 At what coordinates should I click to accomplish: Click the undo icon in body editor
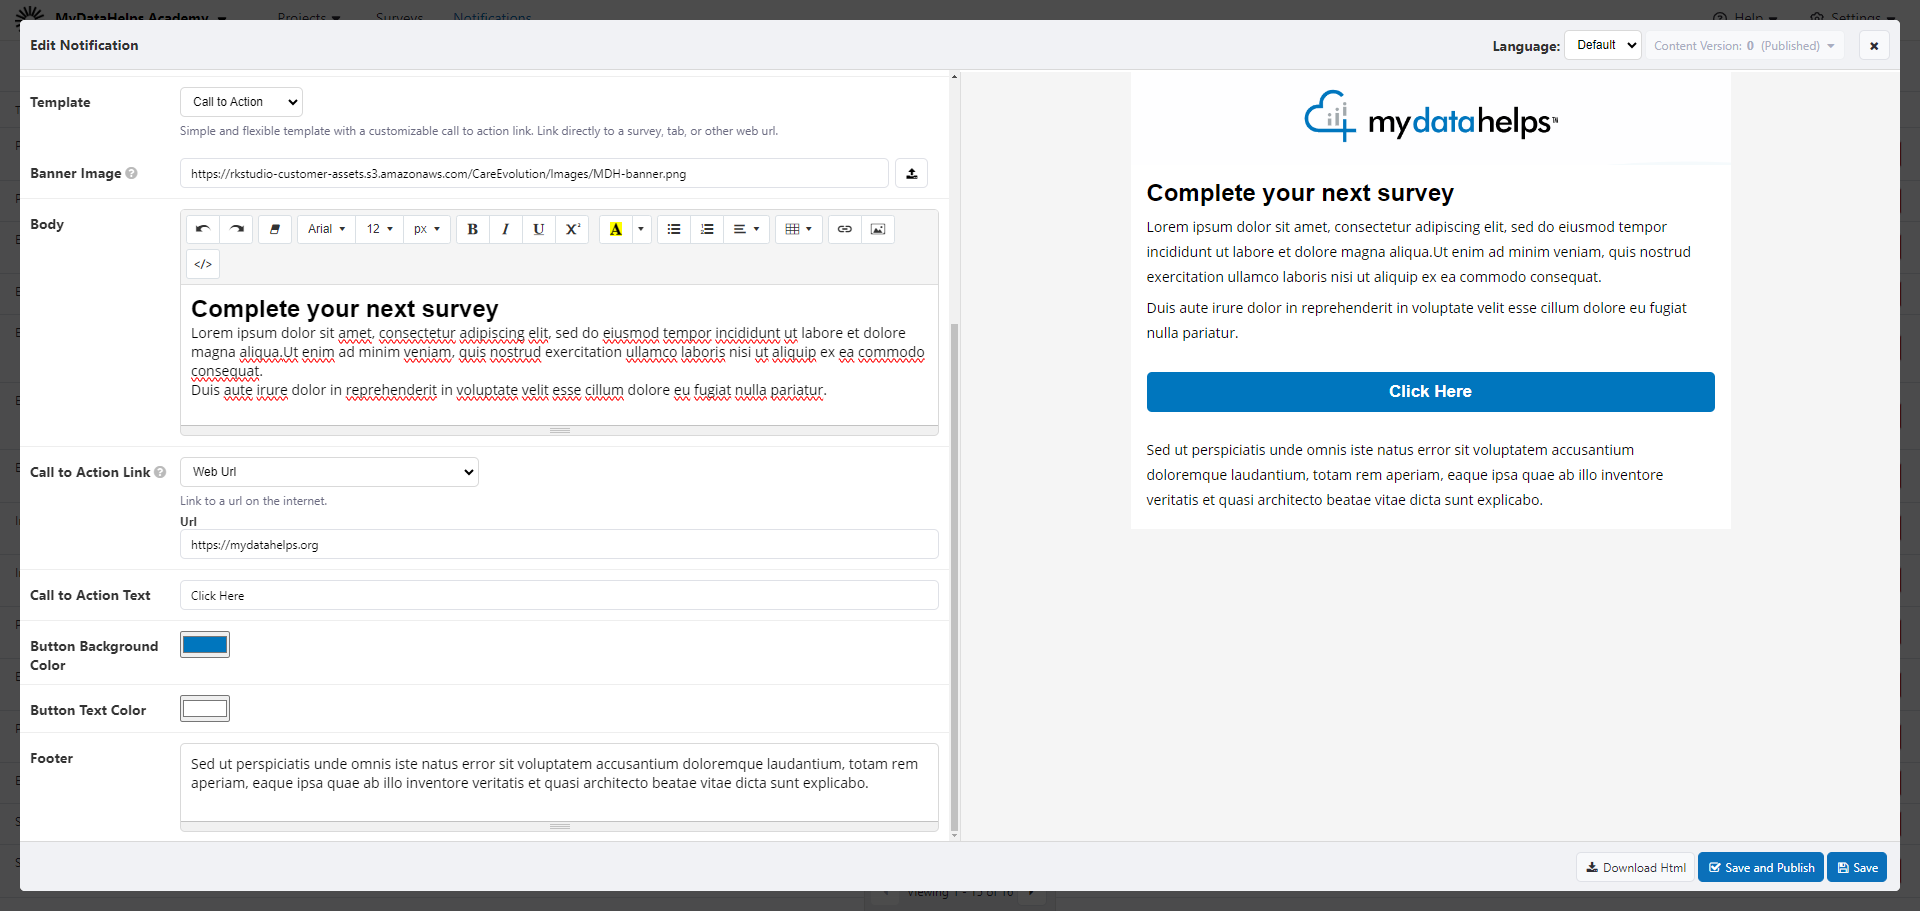pos(203,229)
